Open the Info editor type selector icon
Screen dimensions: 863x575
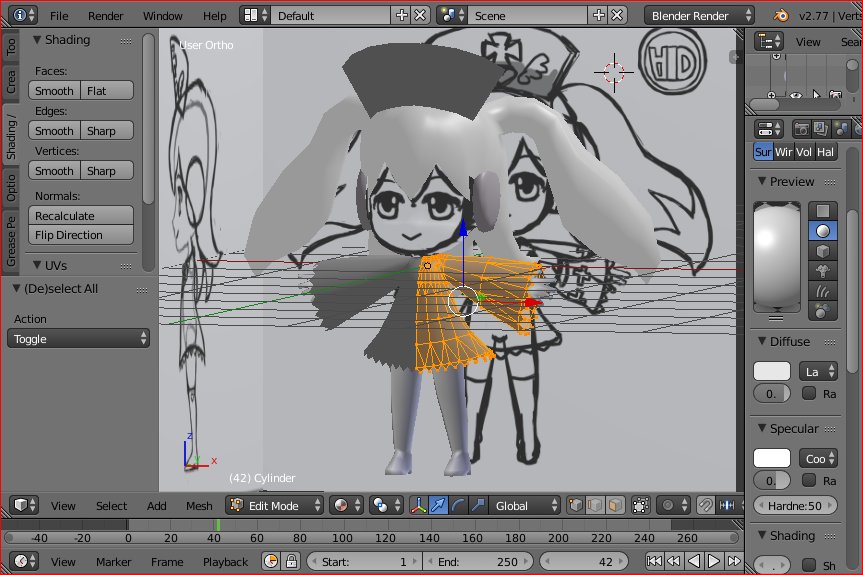tap(23, 15)
